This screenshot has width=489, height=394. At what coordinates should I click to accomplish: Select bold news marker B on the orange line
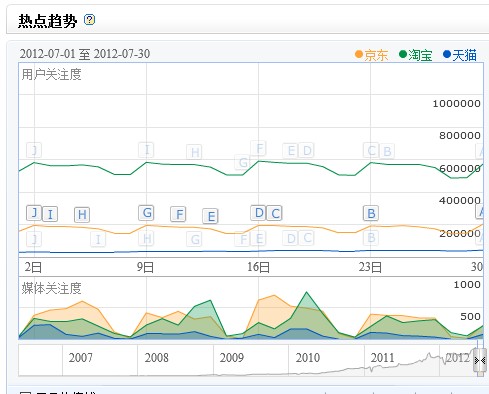(371, 213)
